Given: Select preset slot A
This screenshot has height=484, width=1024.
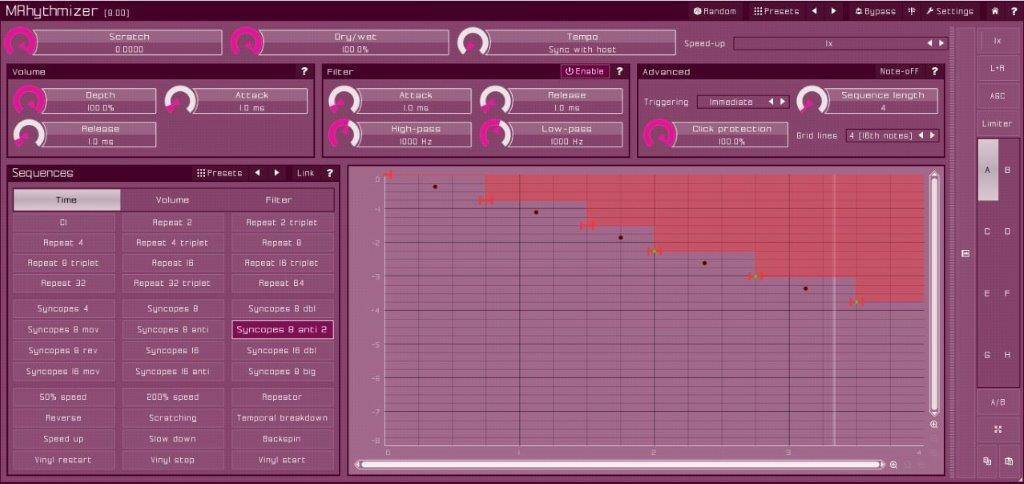Looking at the screenshot, I should click(x=987, y=170).
